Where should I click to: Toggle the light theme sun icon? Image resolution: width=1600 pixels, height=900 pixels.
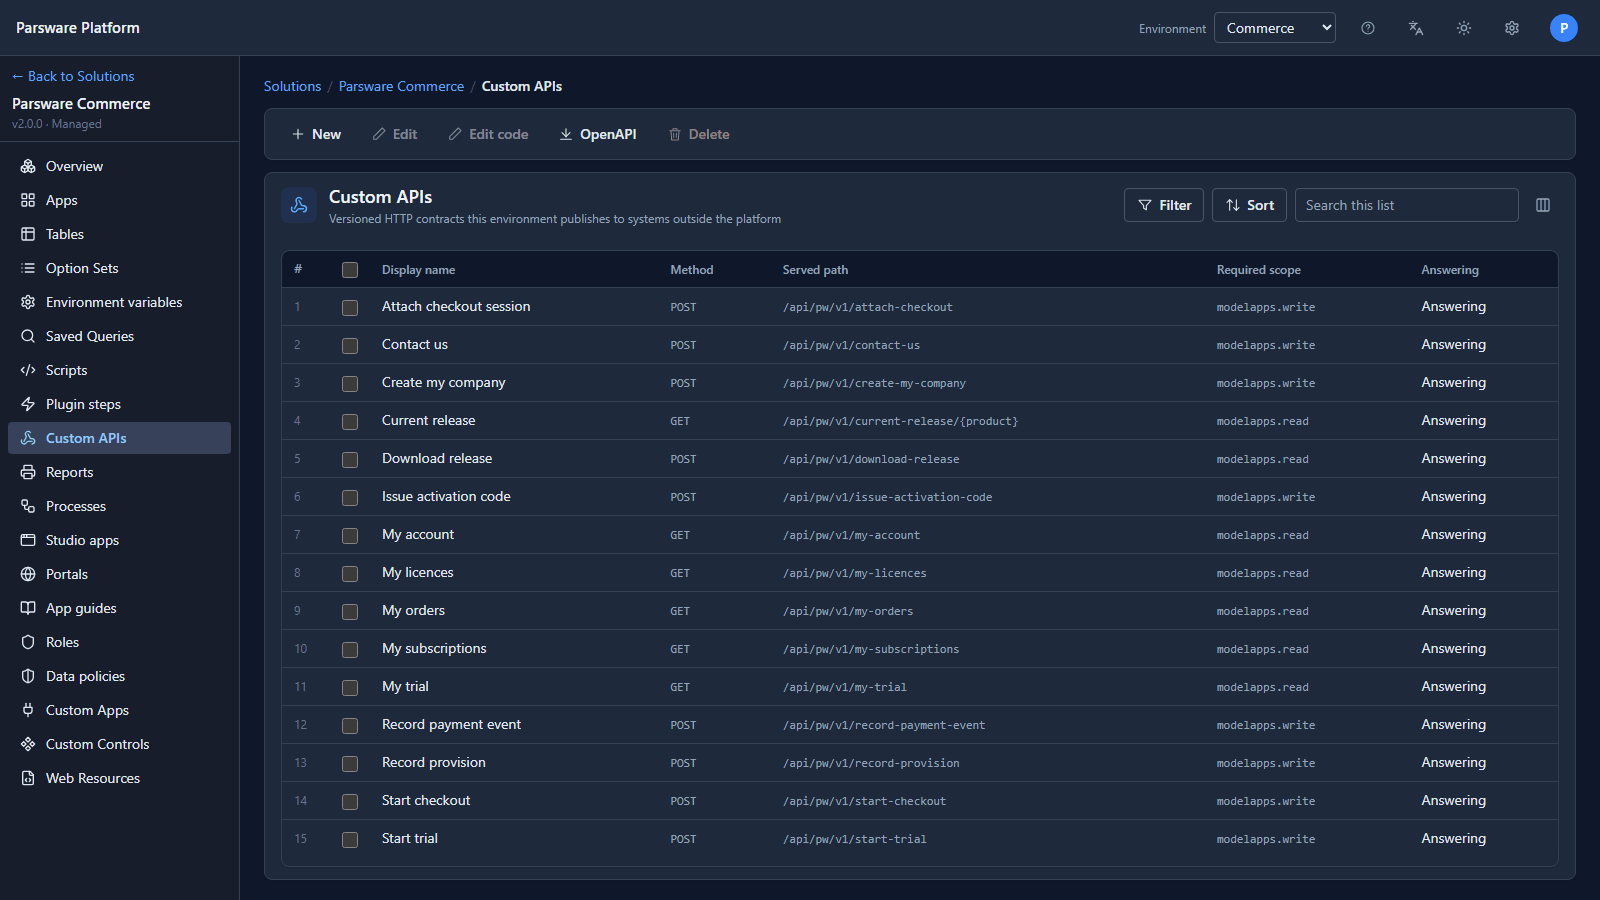tap(1464, 28)
